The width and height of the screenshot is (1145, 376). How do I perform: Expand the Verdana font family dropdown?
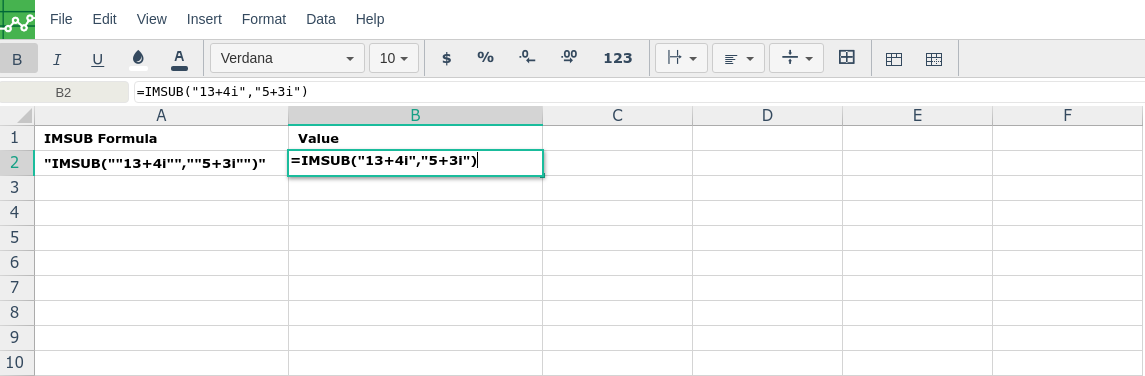pyautogui.click(x=287, y=58)
